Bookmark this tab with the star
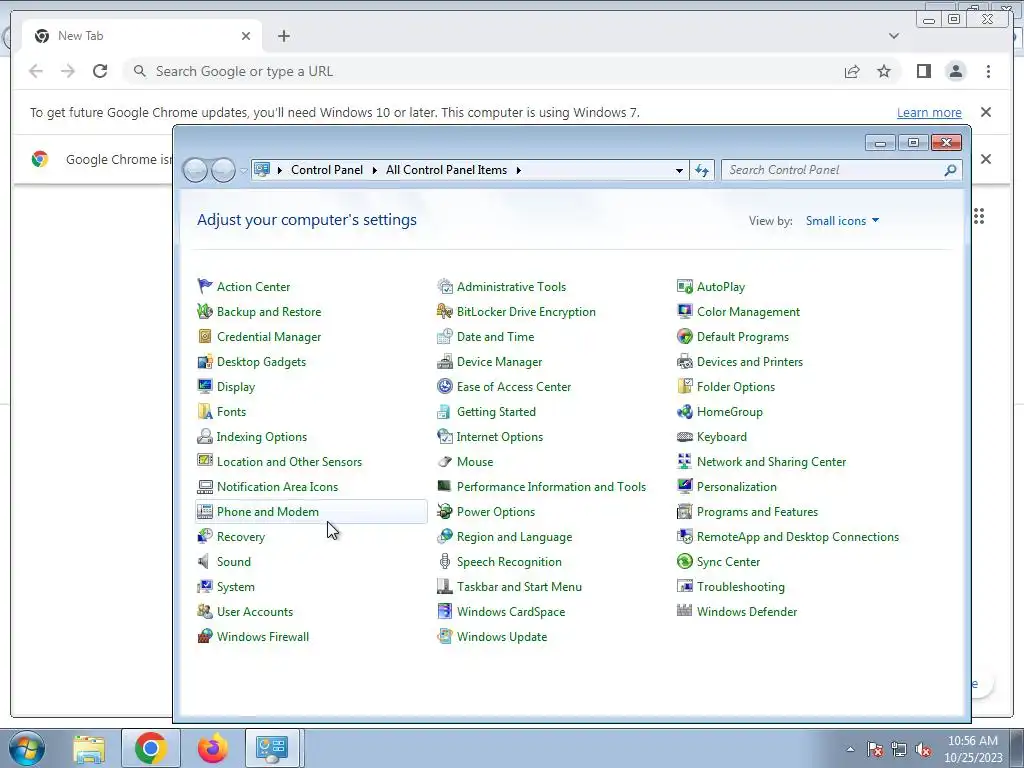The height and width of the screenshot is (768, 1024). coord(884,71)
